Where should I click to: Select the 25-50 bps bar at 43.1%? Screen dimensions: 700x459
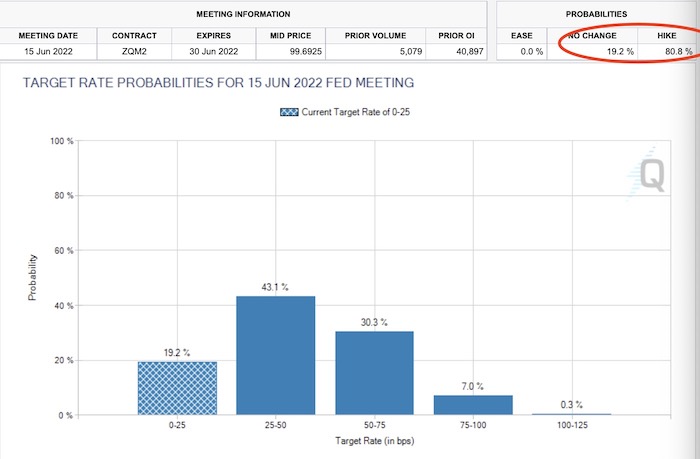[x=275, y=355]
